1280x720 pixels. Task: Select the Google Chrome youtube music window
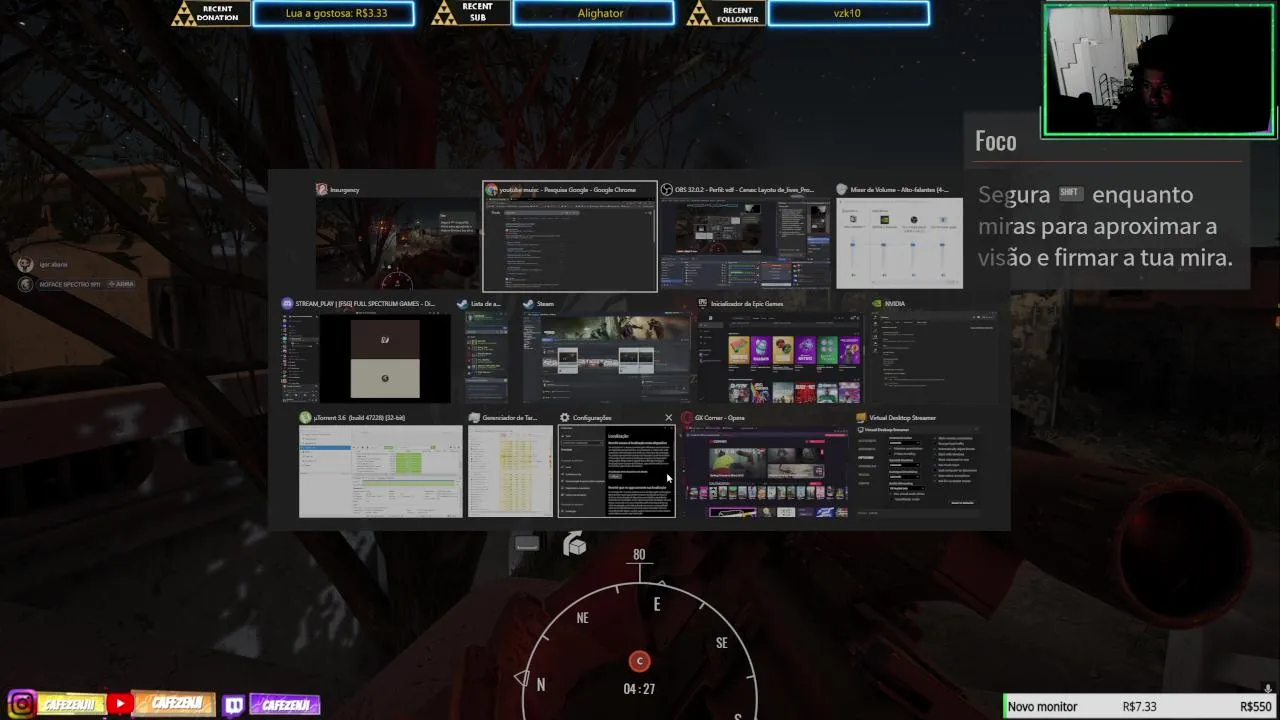pyautogui.click(x=570, y=237)
